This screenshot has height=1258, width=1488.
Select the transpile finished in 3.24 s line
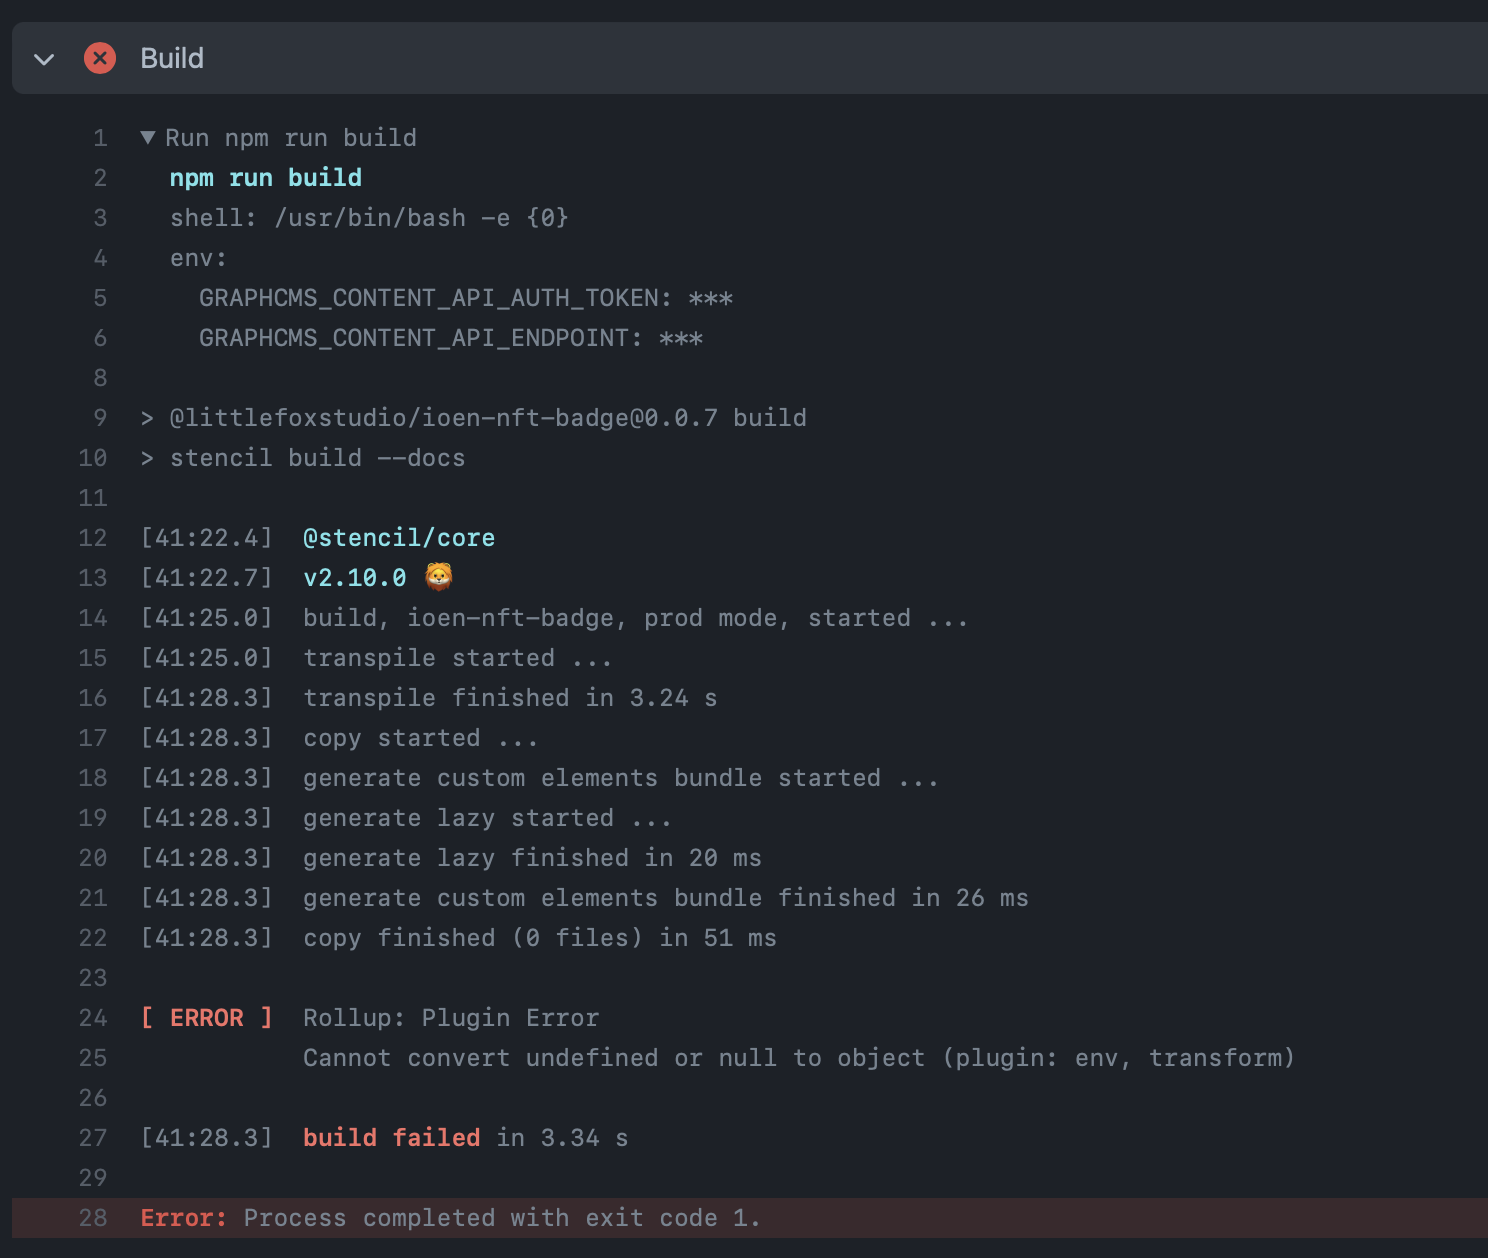pyautogui.click(x=509, y=697)
